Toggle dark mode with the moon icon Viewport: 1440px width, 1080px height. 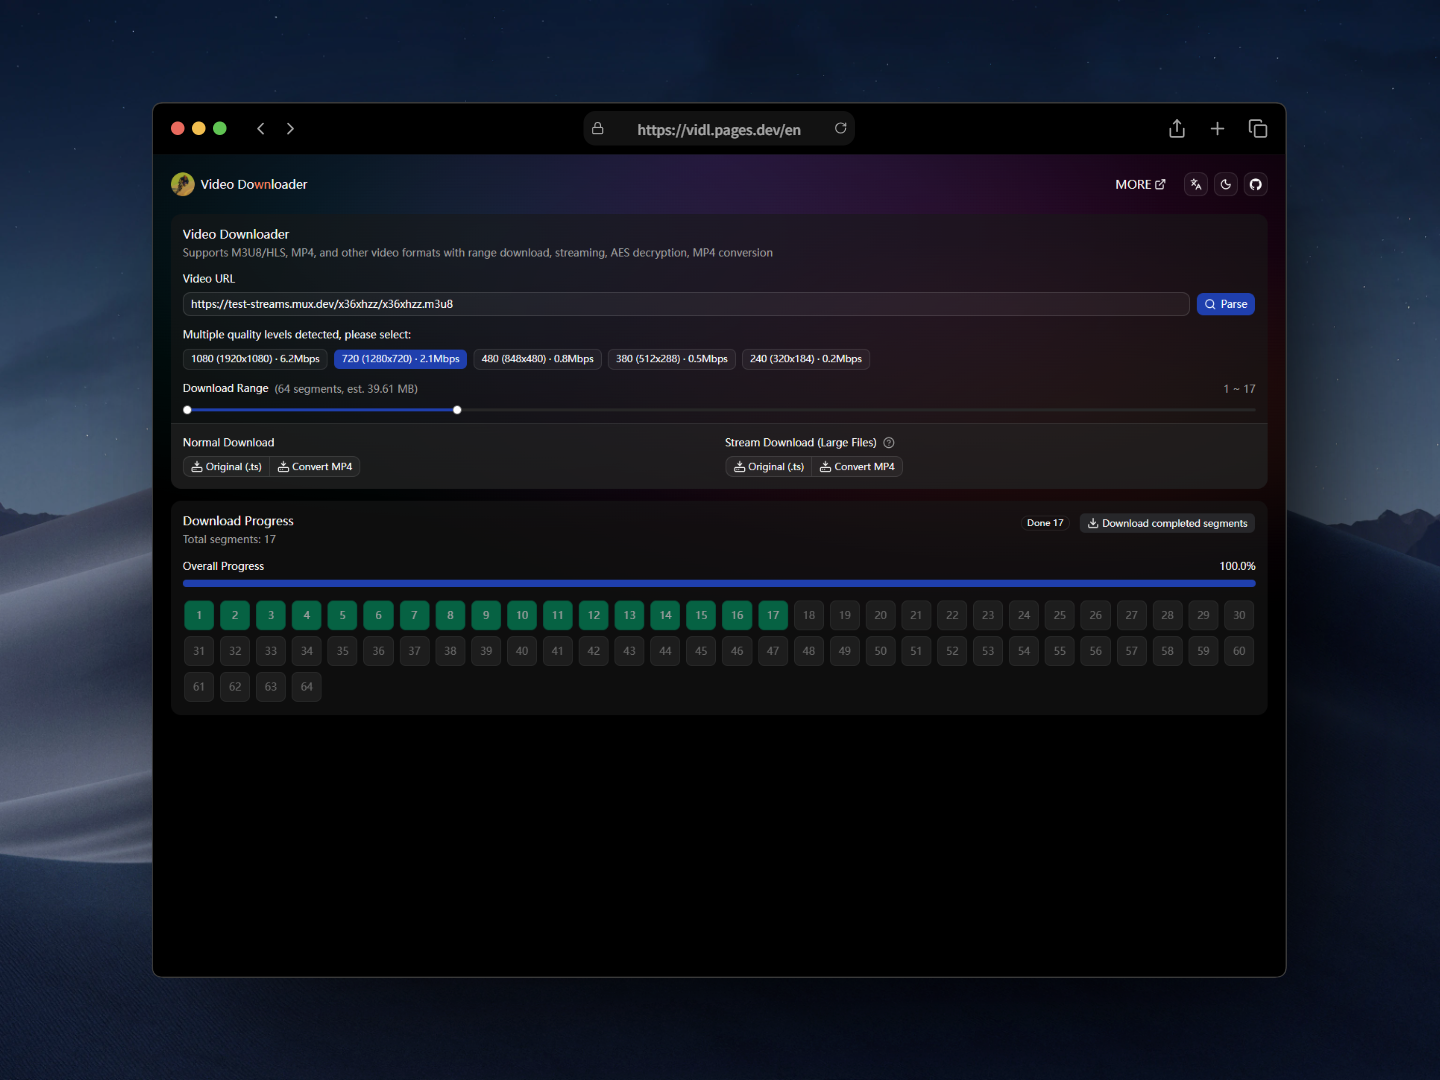[x=1226, y=184]
